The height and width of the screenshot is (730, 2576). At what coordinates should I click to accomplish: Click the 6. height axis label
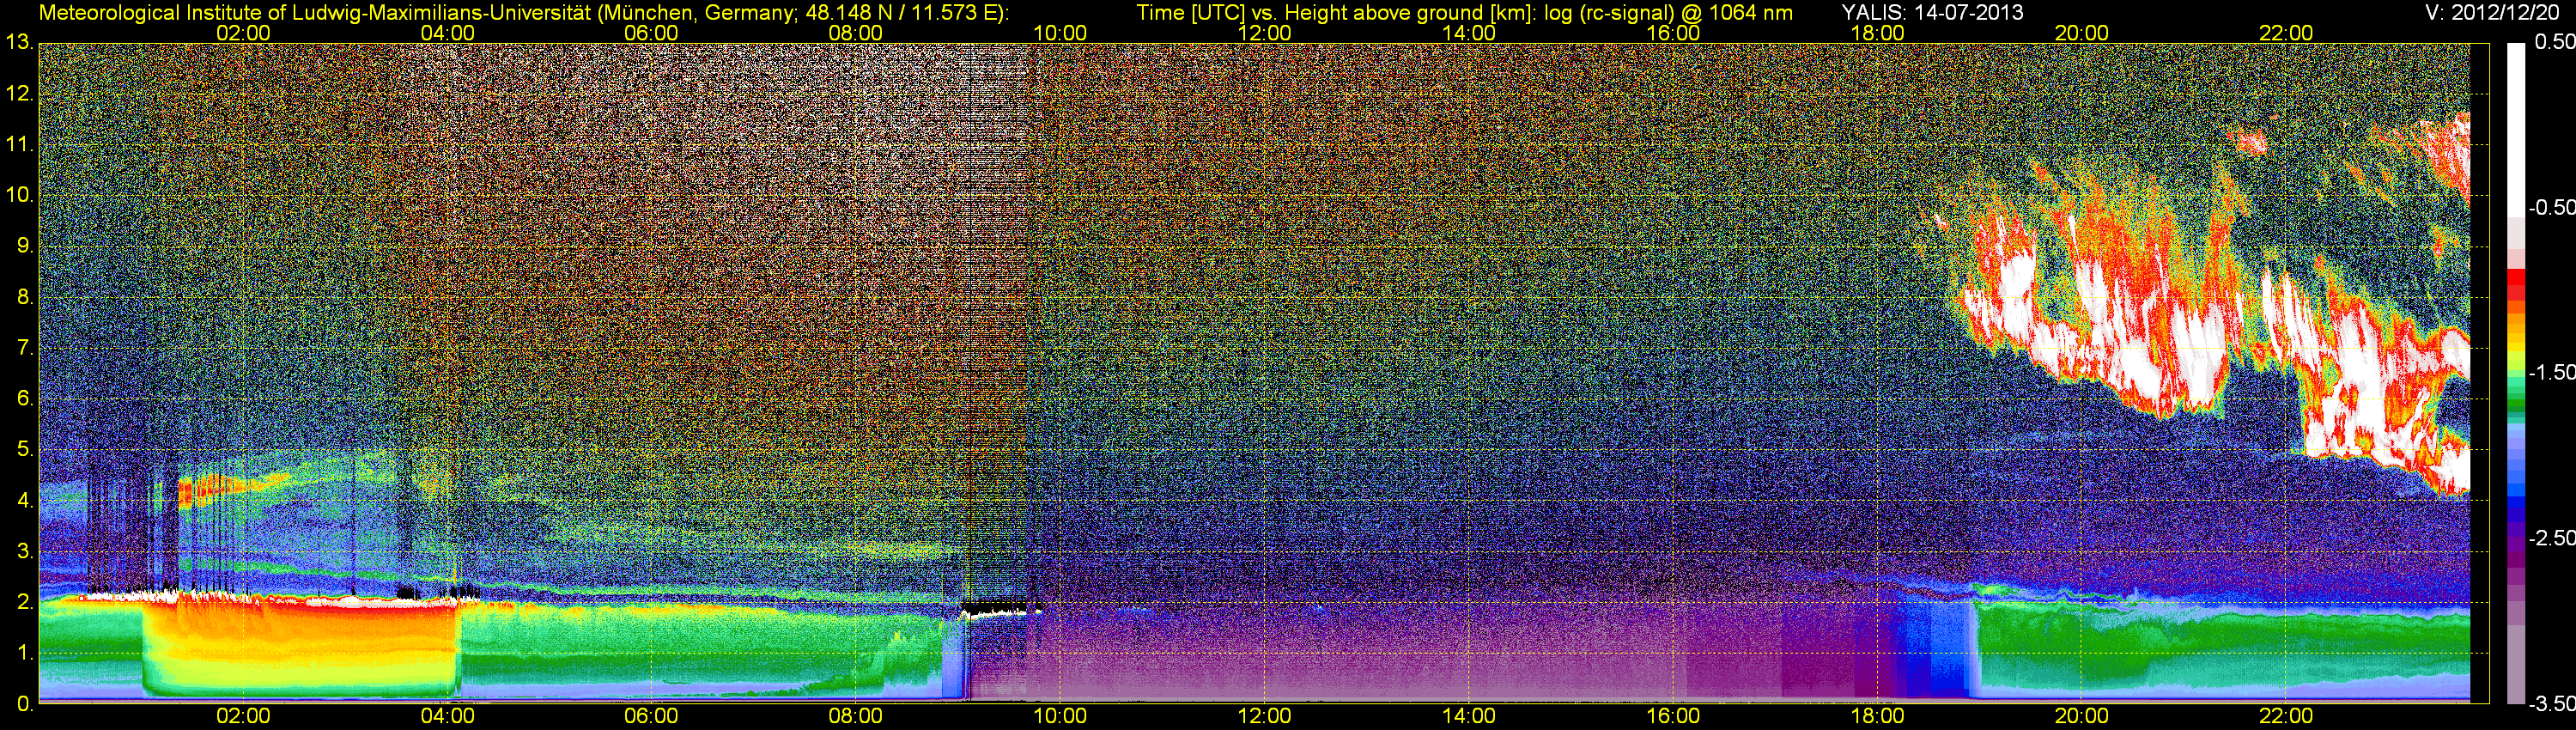pos(25,398)
